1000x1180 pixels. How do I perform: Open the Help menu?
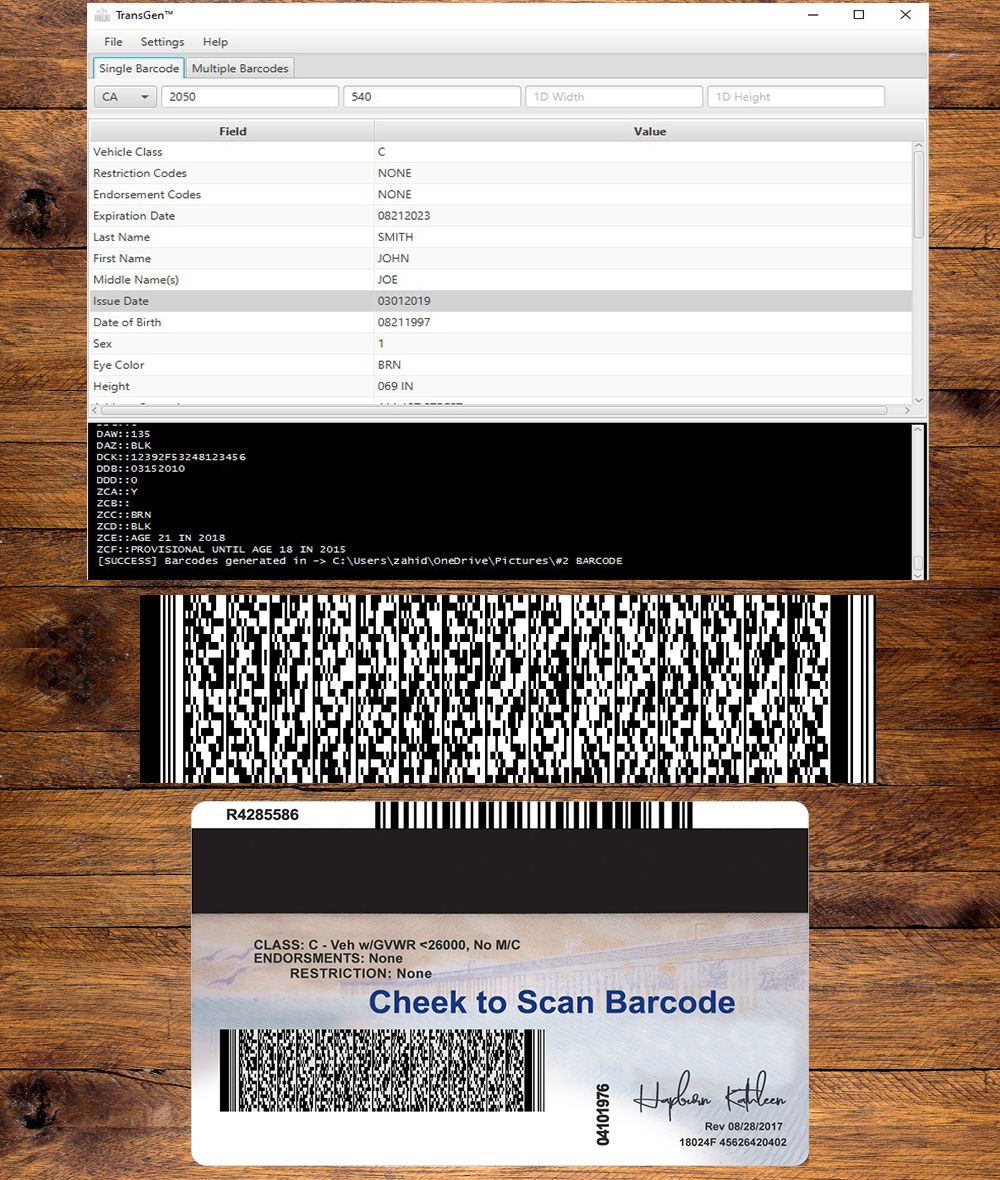215,42
